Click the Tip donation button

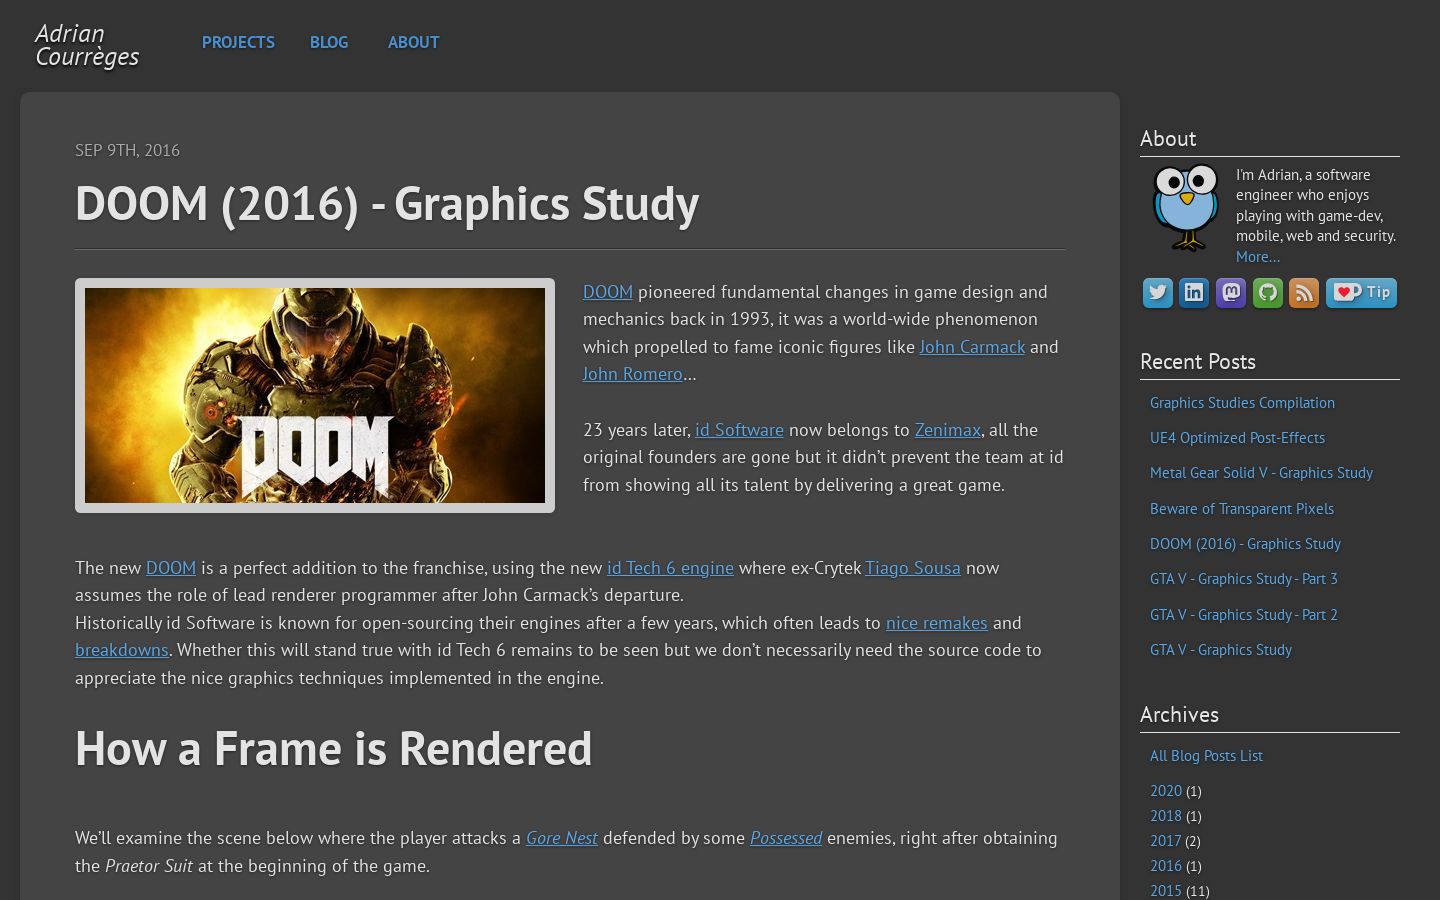[x=1361, y=293]
